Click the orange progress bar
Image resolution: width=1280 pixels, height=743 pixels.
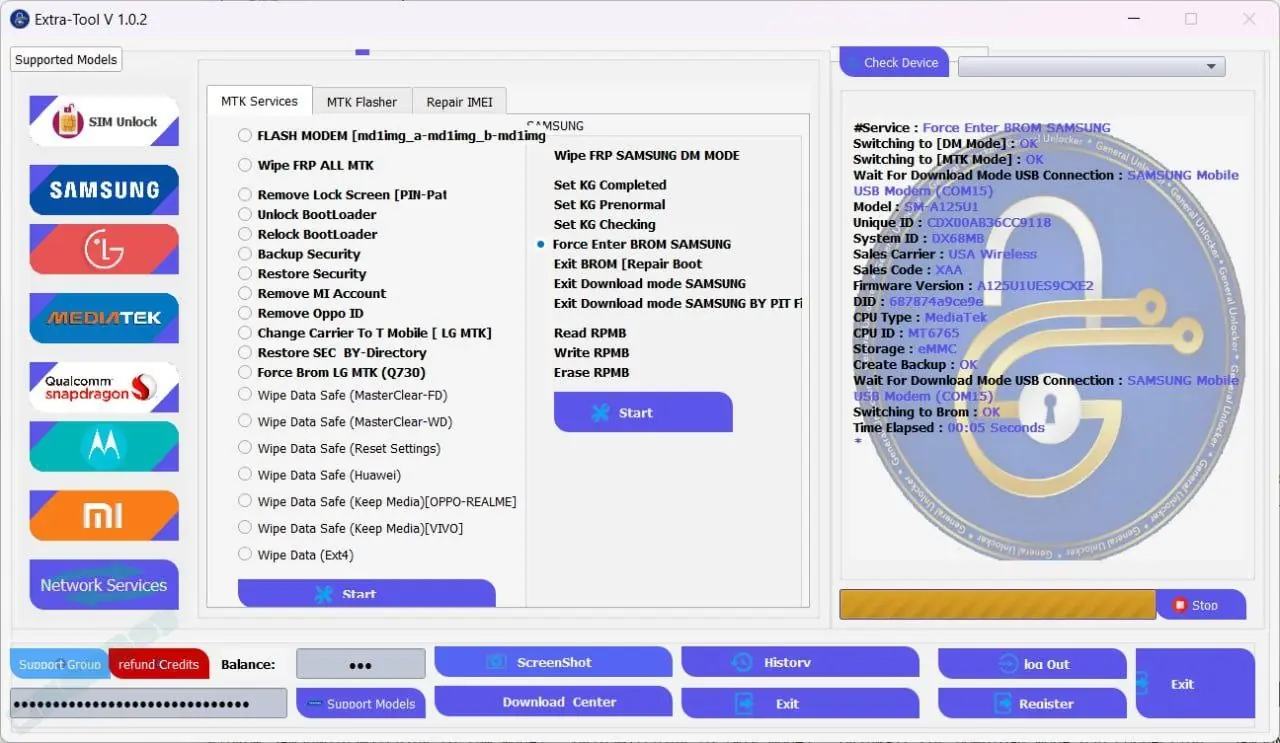(998, 605)
